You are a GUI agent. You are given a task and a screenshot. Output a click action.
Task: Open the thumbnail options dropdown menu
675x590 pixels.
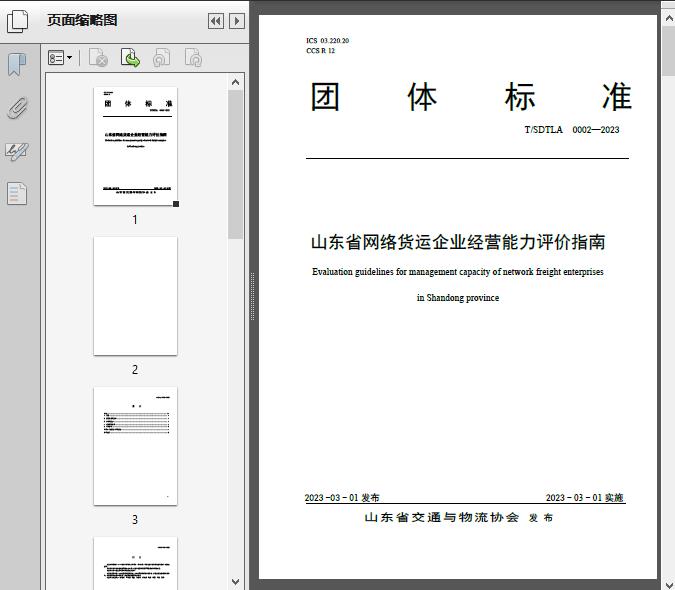click(60, 58)
